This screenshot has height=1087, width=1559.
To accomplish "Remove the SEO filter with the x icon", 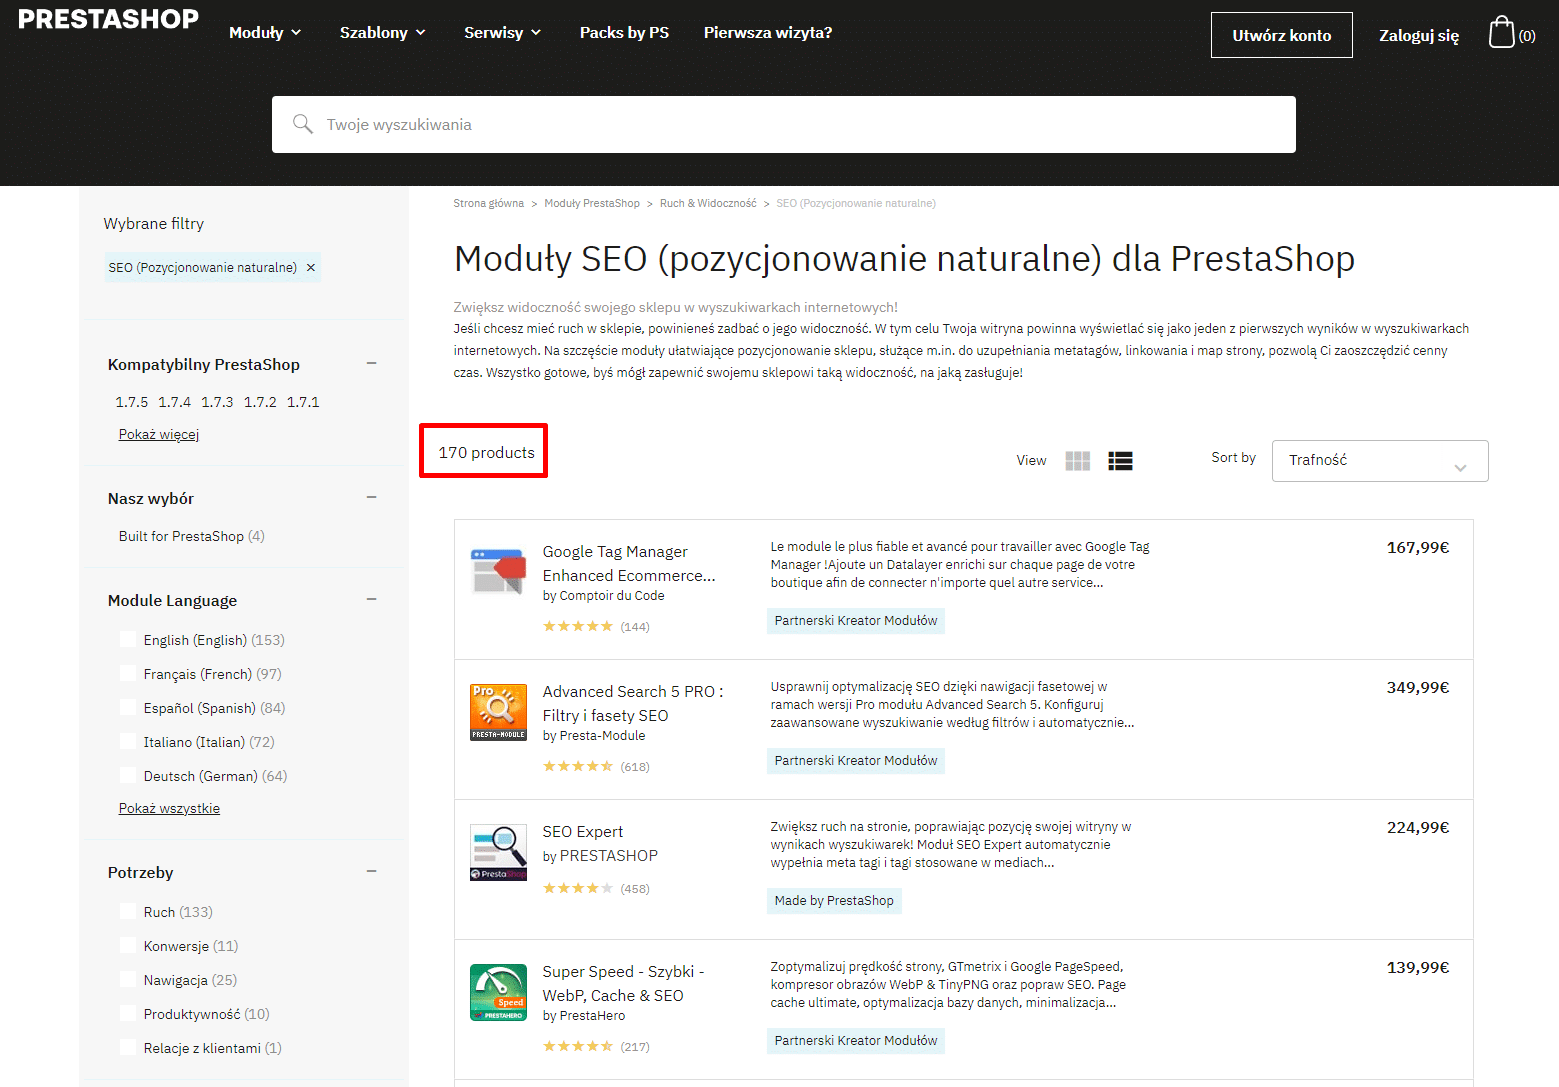I will (311, 268).
